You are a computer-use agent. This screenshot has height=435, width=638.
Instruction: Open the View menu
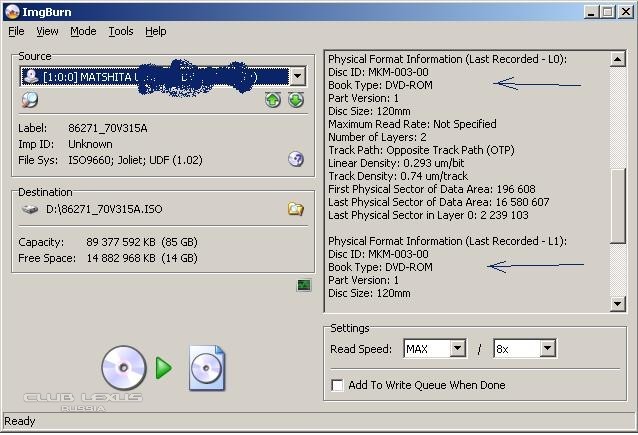[x=47, y=31]
